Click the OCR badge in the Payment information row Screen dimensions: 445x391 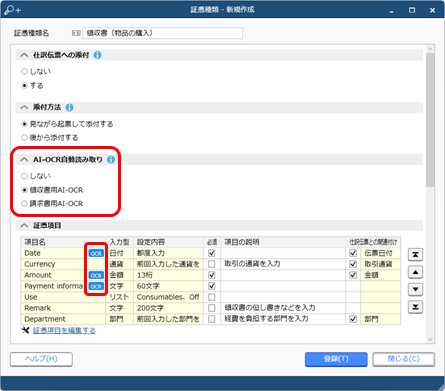pos(96,286)
